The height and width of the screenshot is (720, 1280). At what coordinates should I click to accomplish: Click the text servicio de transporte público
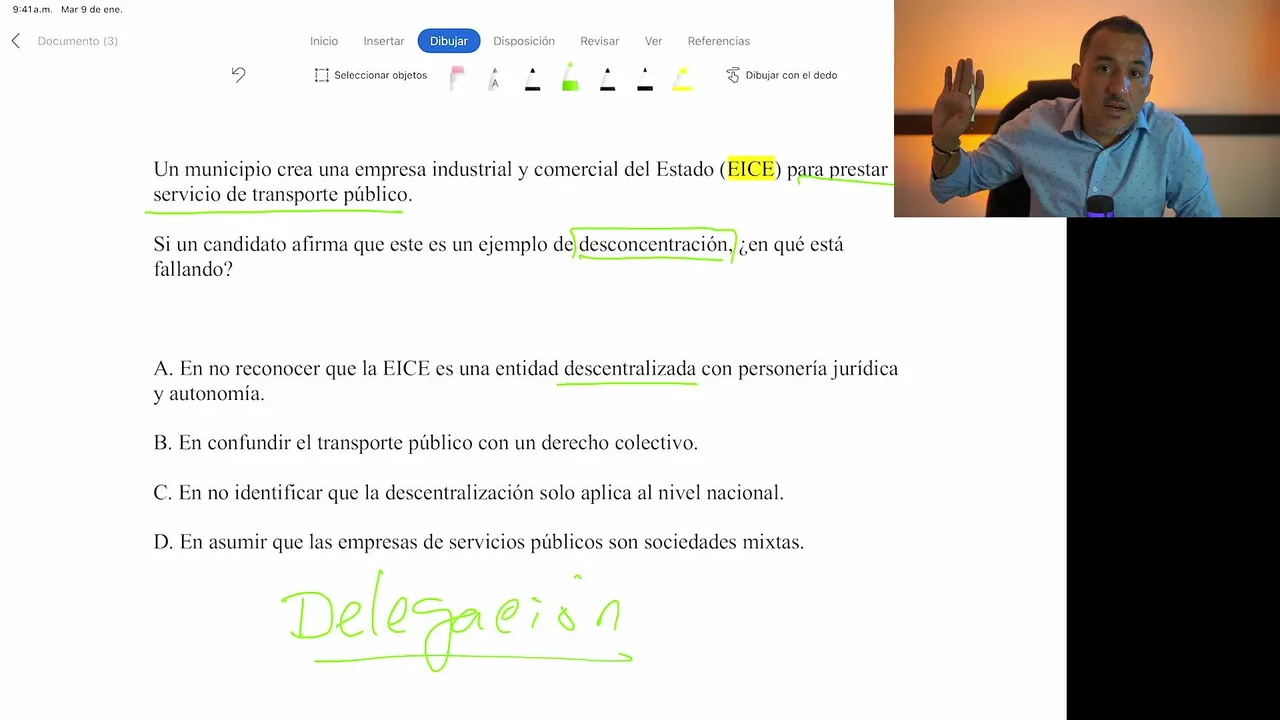coord(283,194)
